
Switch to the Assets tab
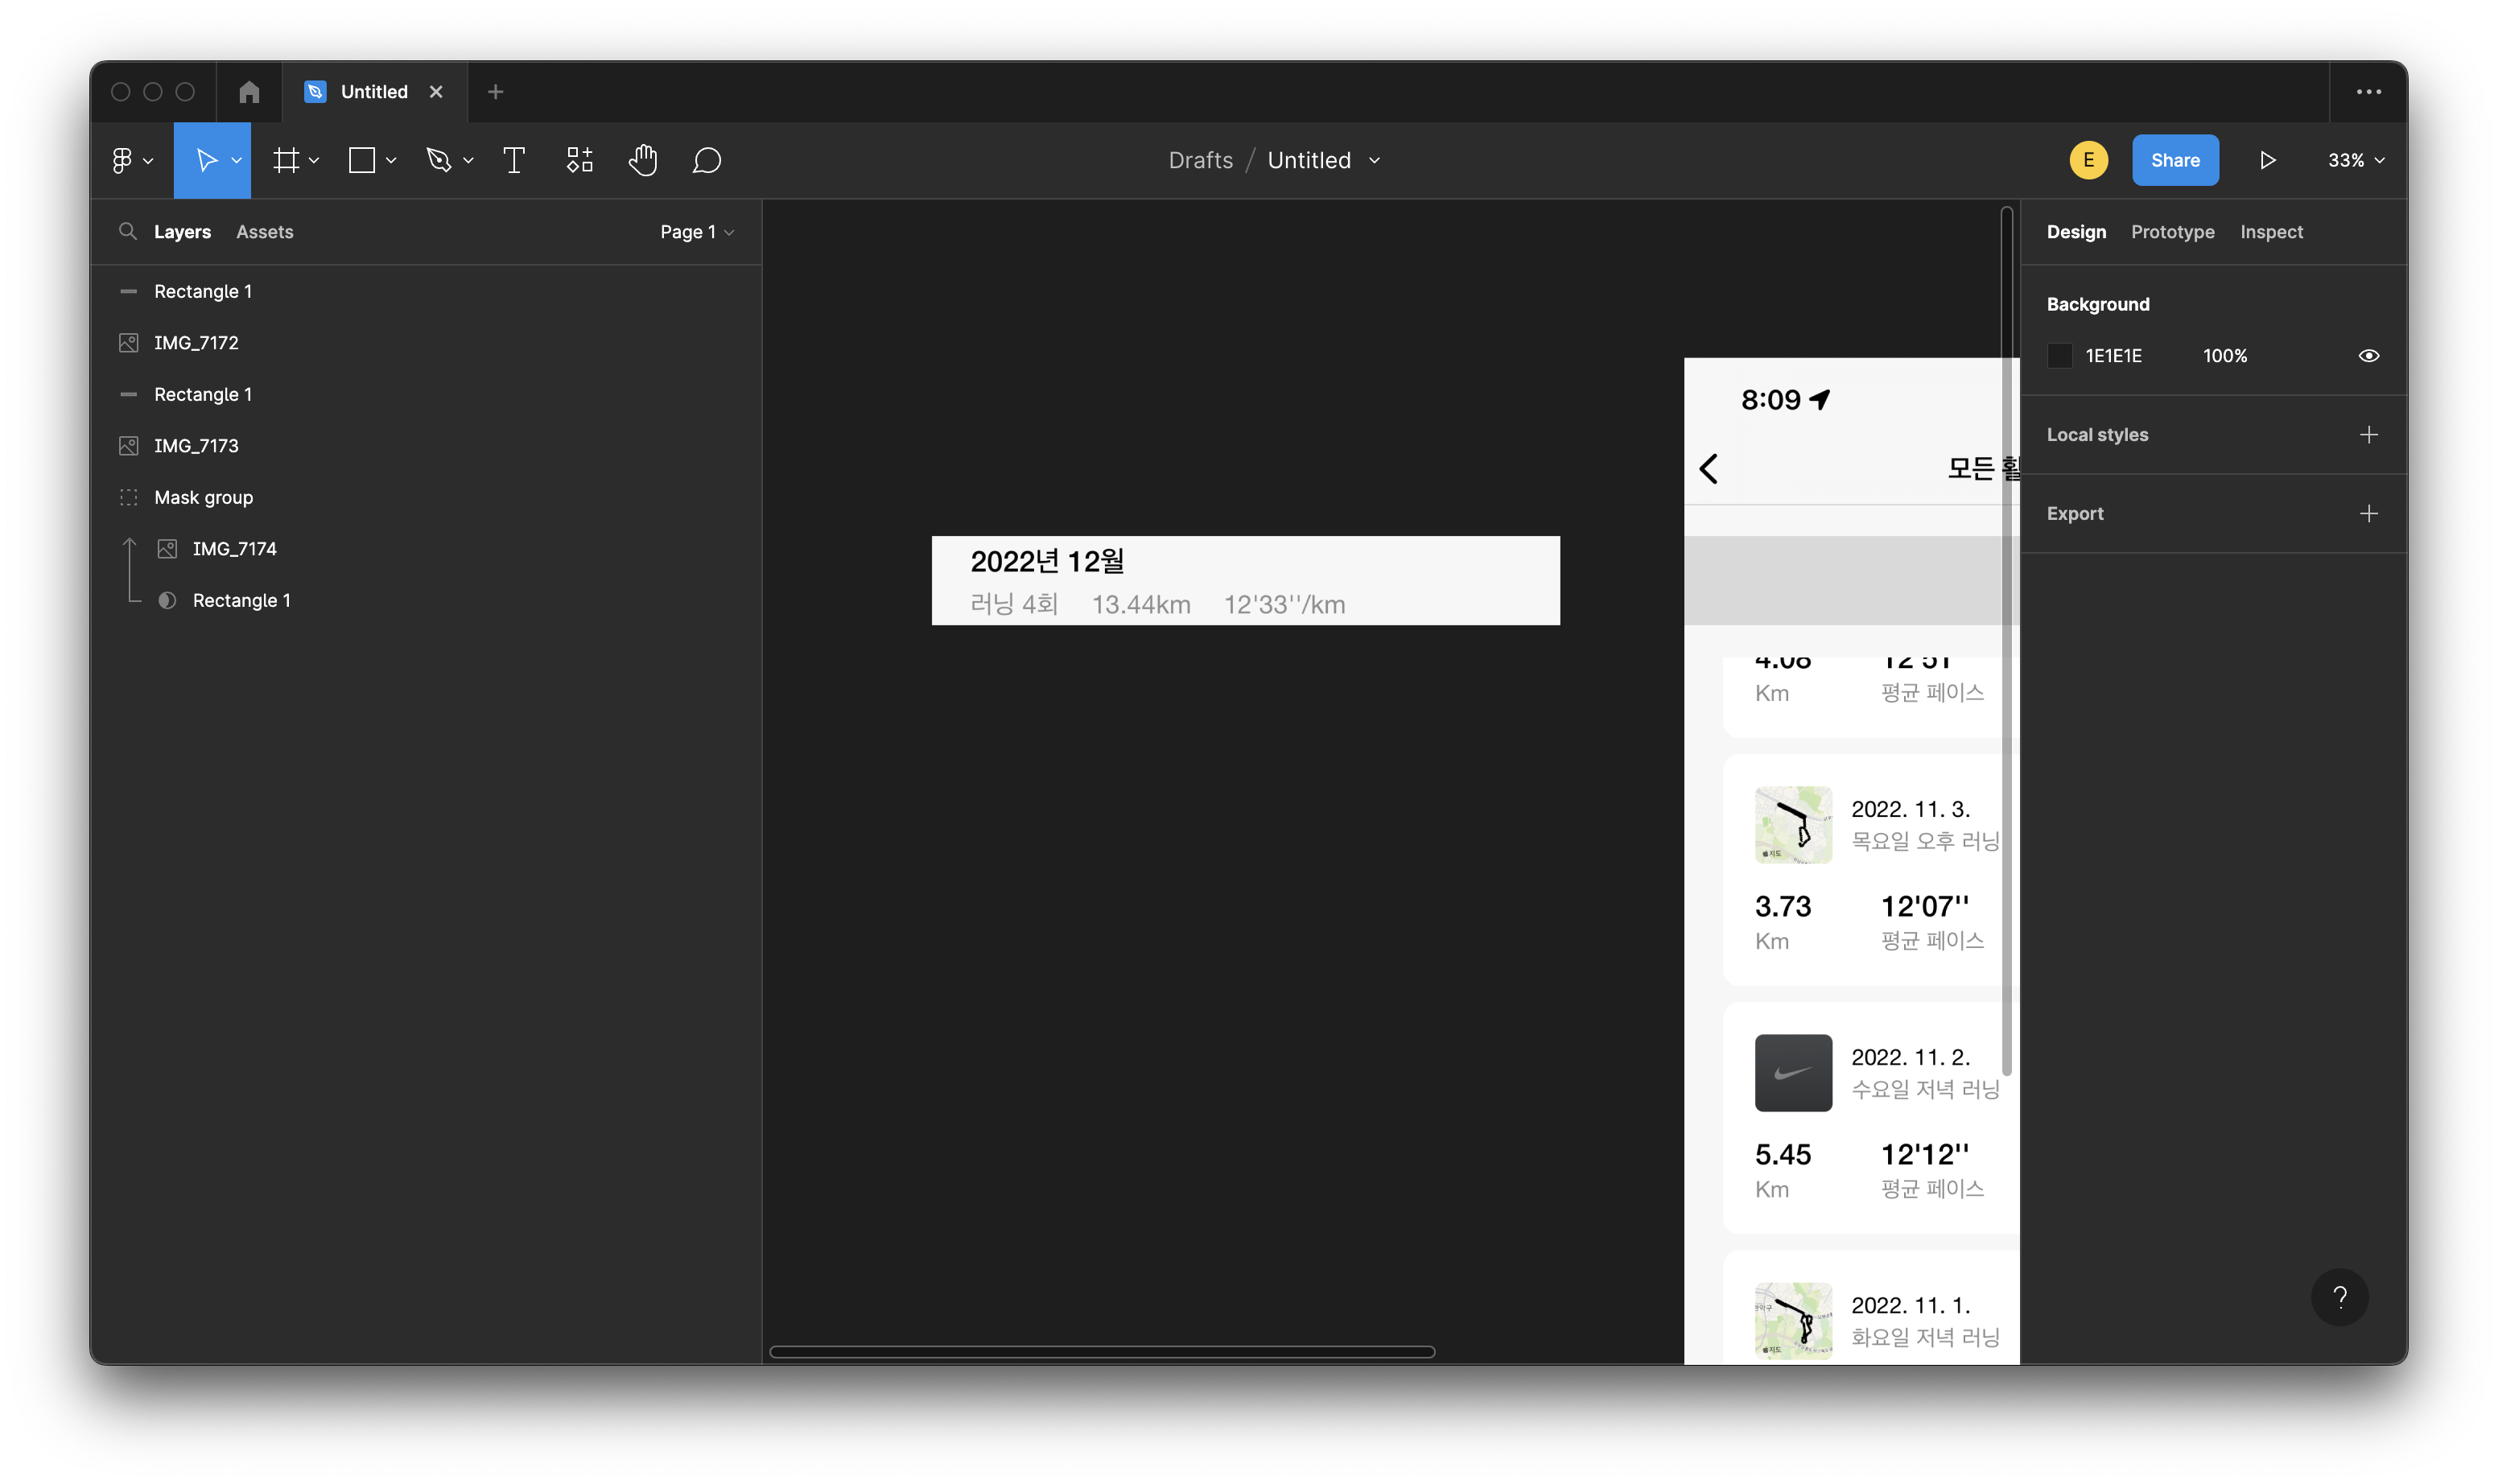pos(264,231)
